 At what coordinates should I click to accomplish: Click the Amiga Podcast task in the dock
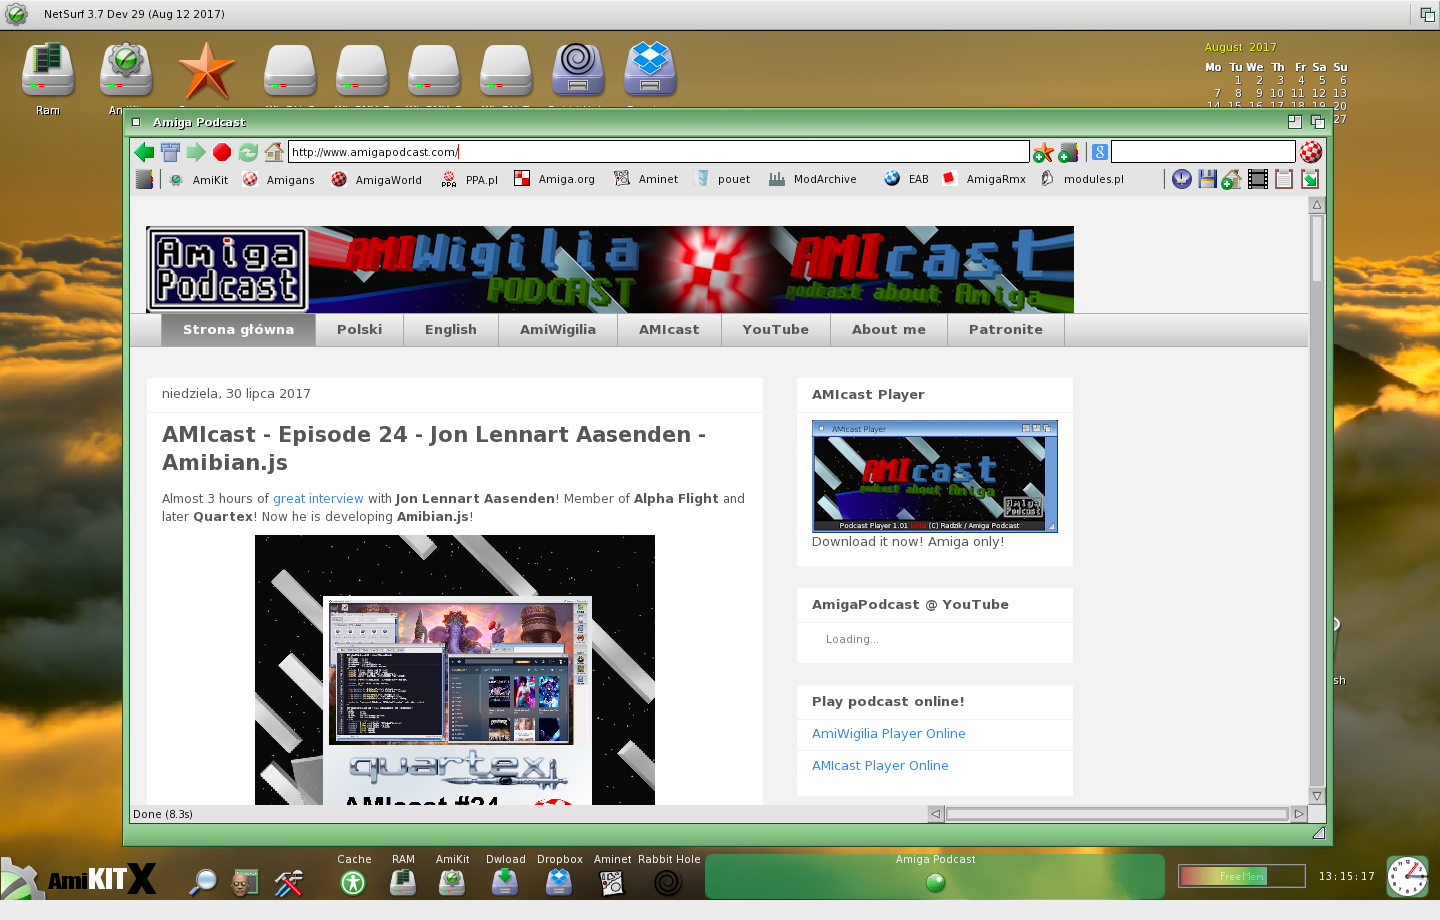[x=935, y=876]
